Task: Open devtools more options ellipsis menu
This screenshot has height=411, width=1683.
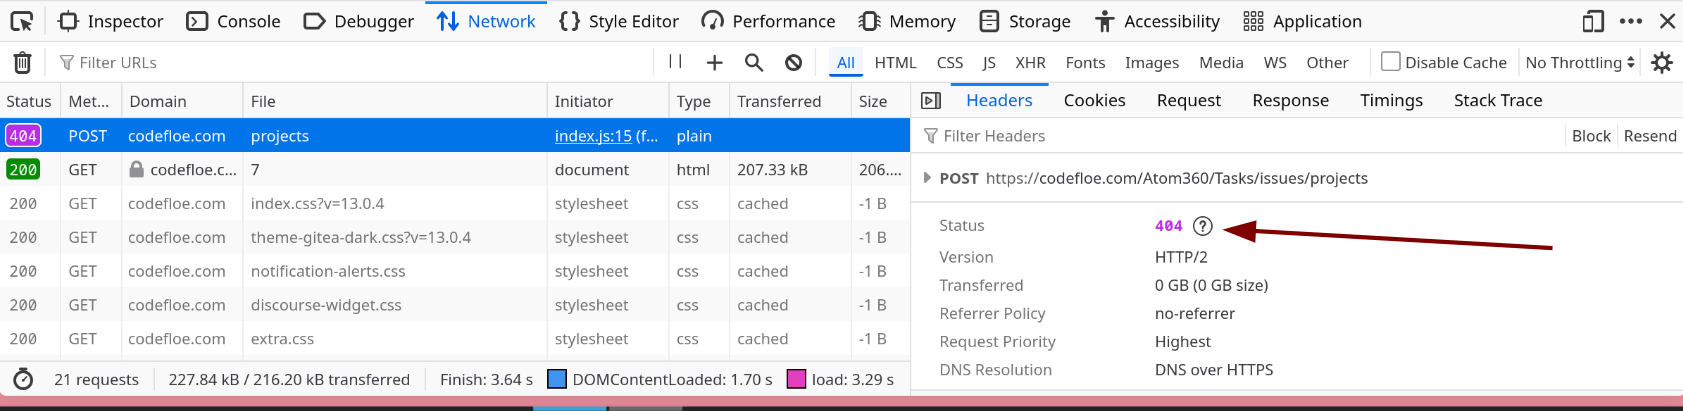Action: click(1631, 21)
